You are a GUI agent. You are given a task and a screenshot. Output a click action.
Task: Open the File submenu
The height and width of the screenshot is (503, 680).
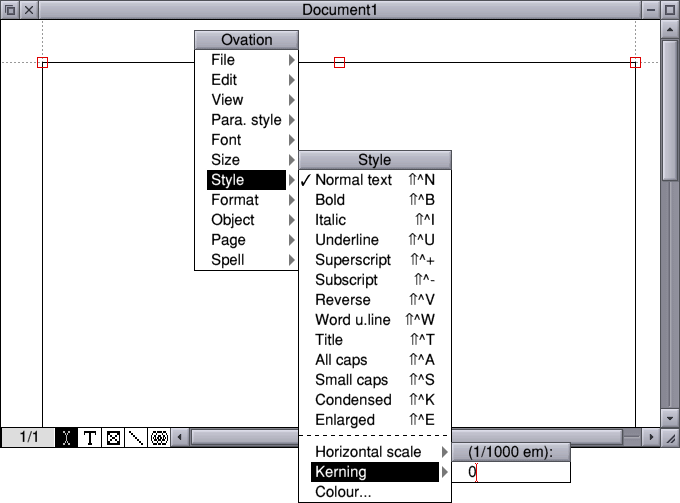click(246, 60)
